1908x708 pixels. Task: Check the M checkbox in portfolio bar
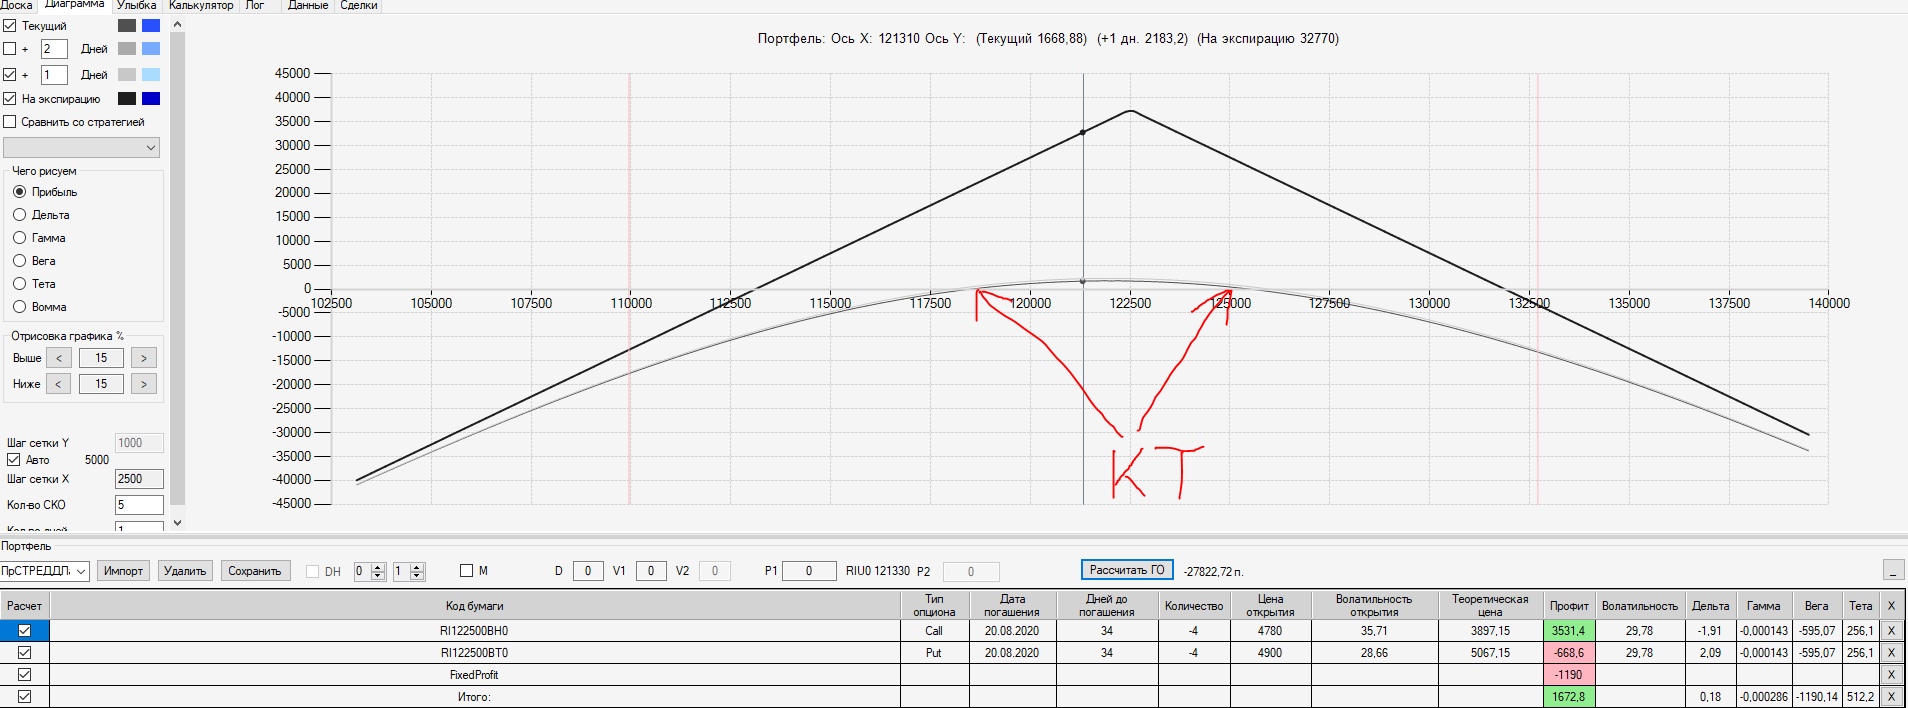[466, 571]
